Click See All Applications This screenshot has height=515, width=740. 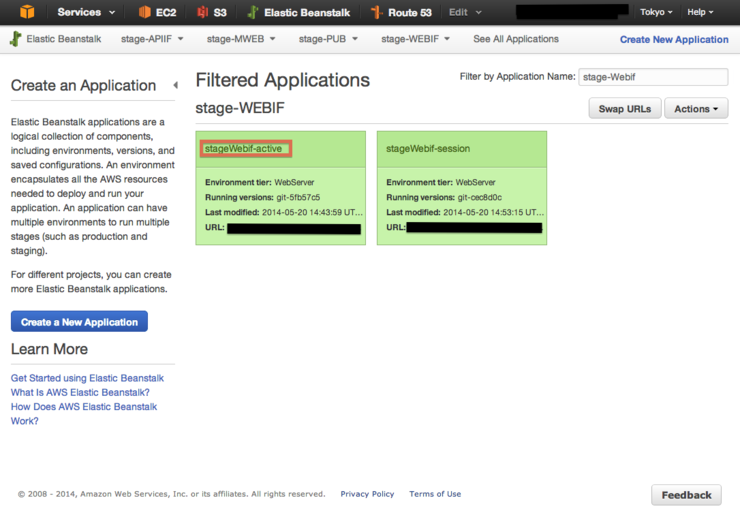coord(516,39)
